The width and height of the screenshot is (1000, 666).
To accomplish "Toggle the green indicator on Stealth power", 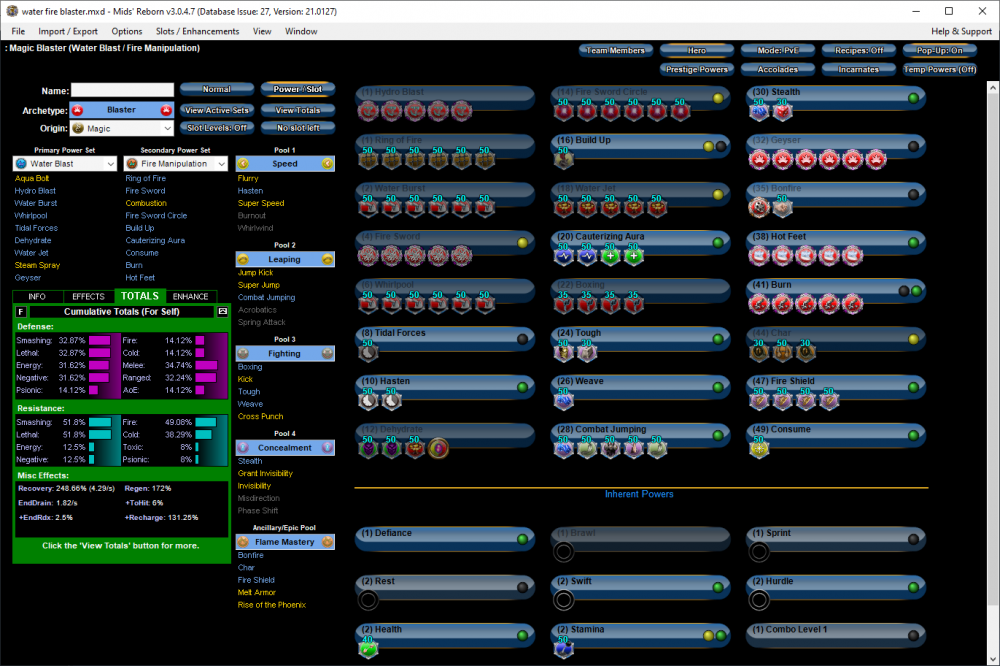I will (x=913, y=98).
